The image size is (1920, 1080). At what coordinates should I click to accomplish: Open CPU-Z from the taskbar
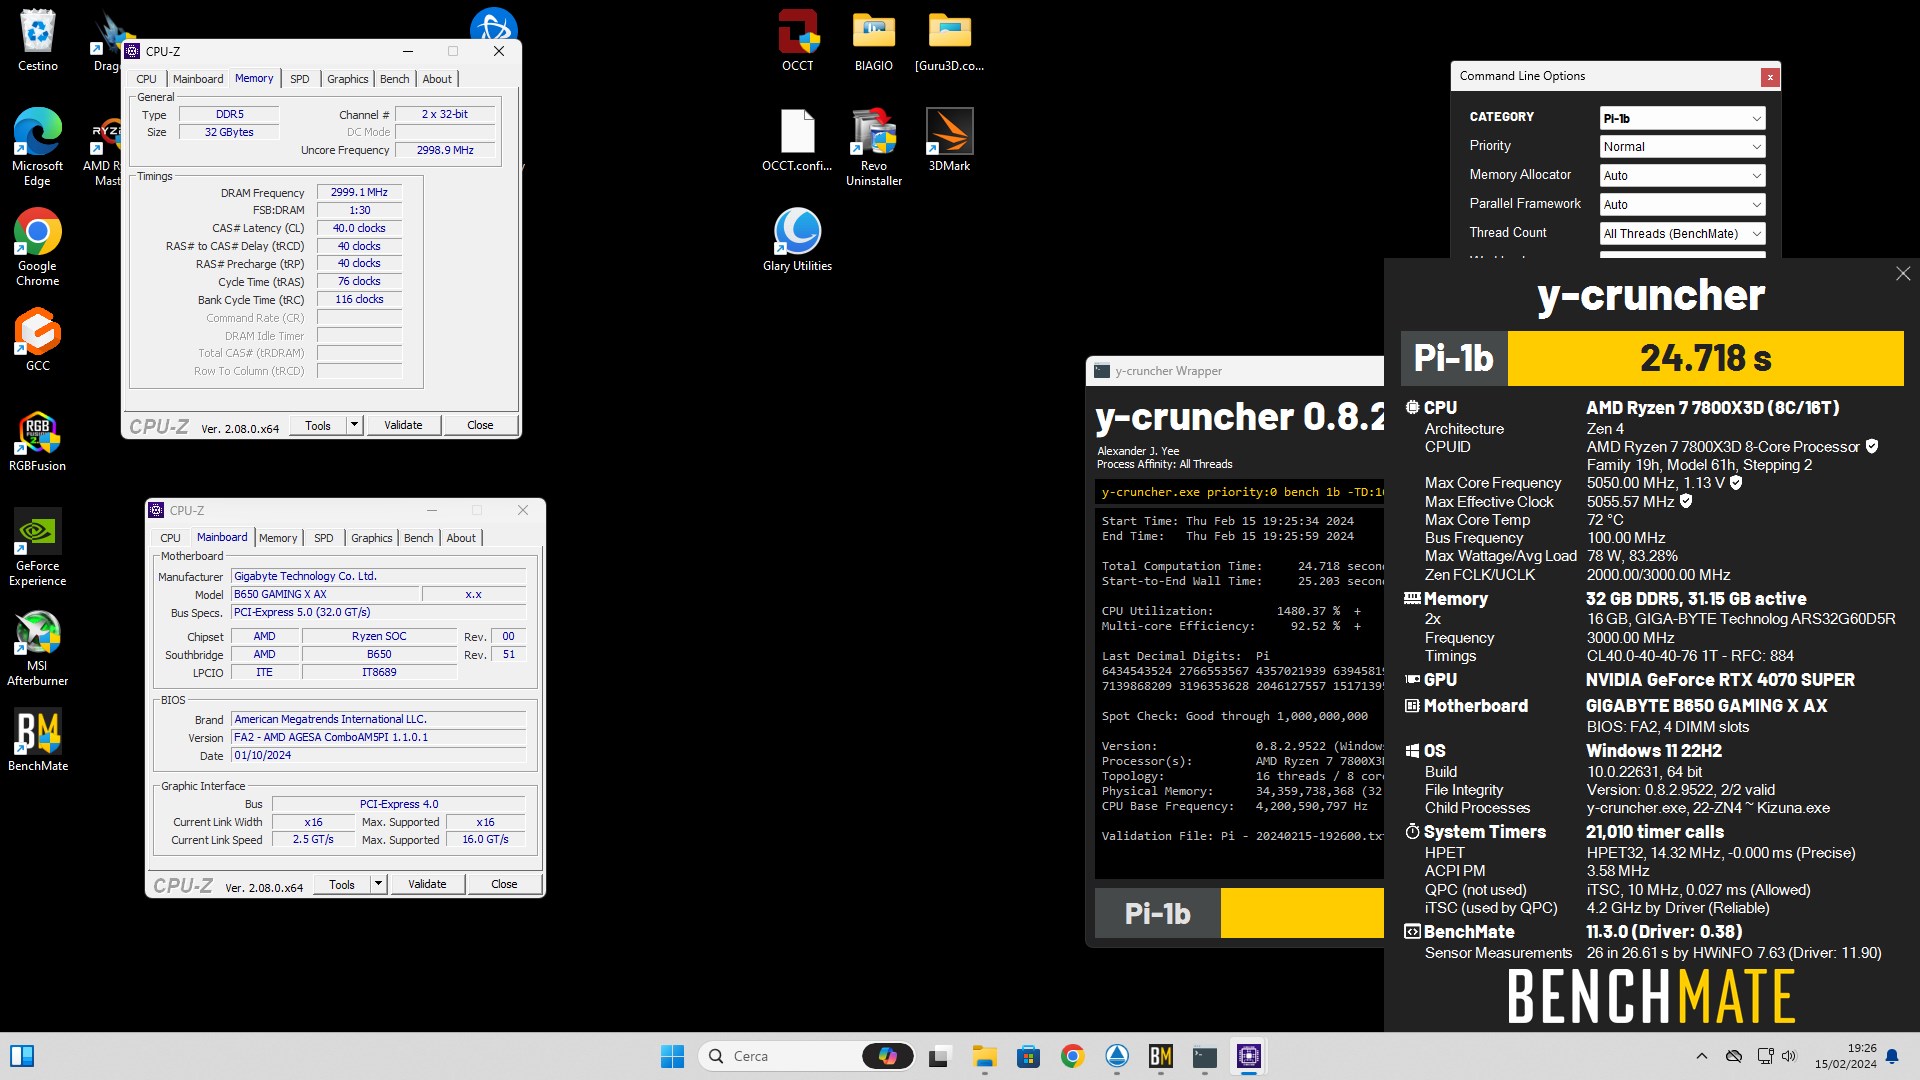[1248, 1056]
